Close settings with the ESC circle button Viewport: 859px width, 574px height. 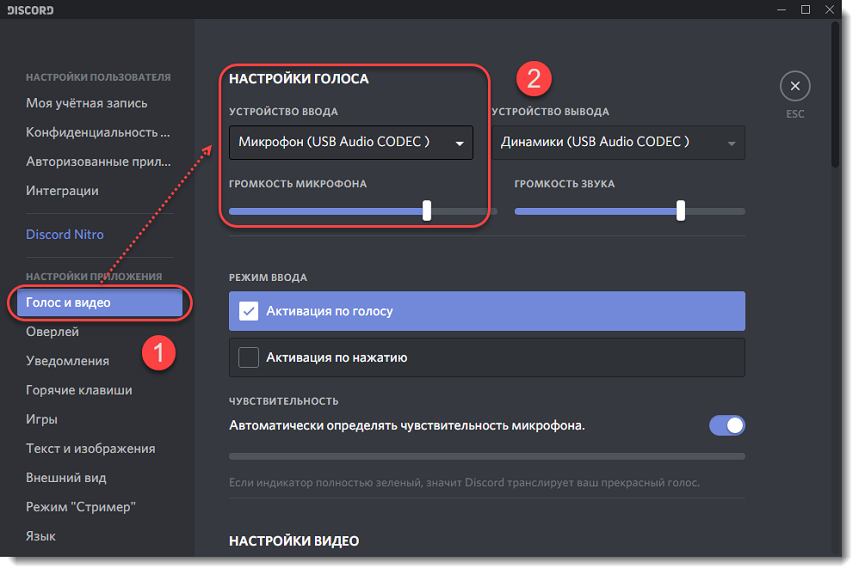(795, 86)
